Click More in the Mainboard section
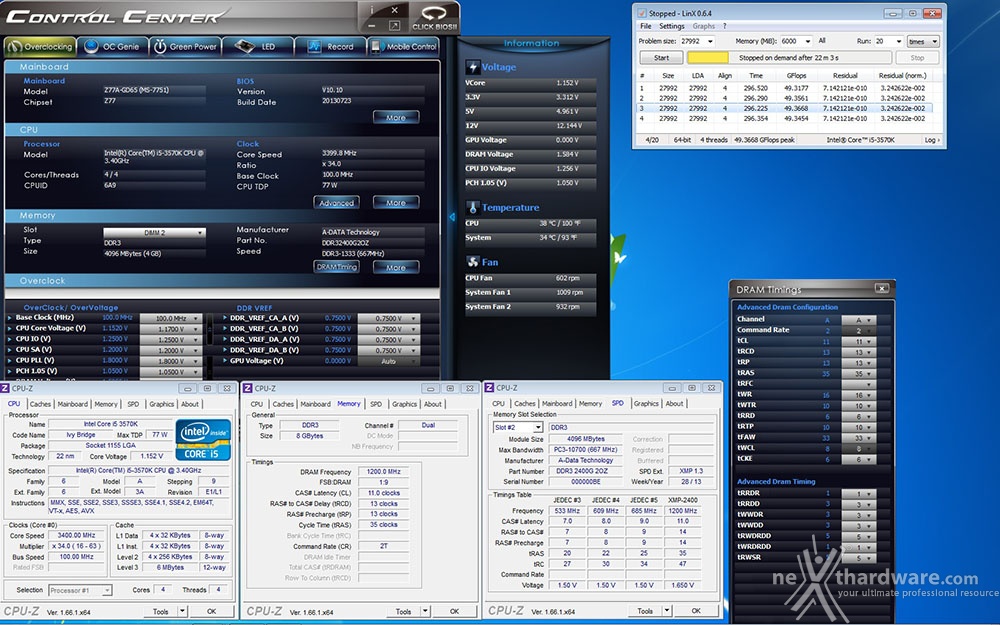1000x625 pixels. click(395, 117)
